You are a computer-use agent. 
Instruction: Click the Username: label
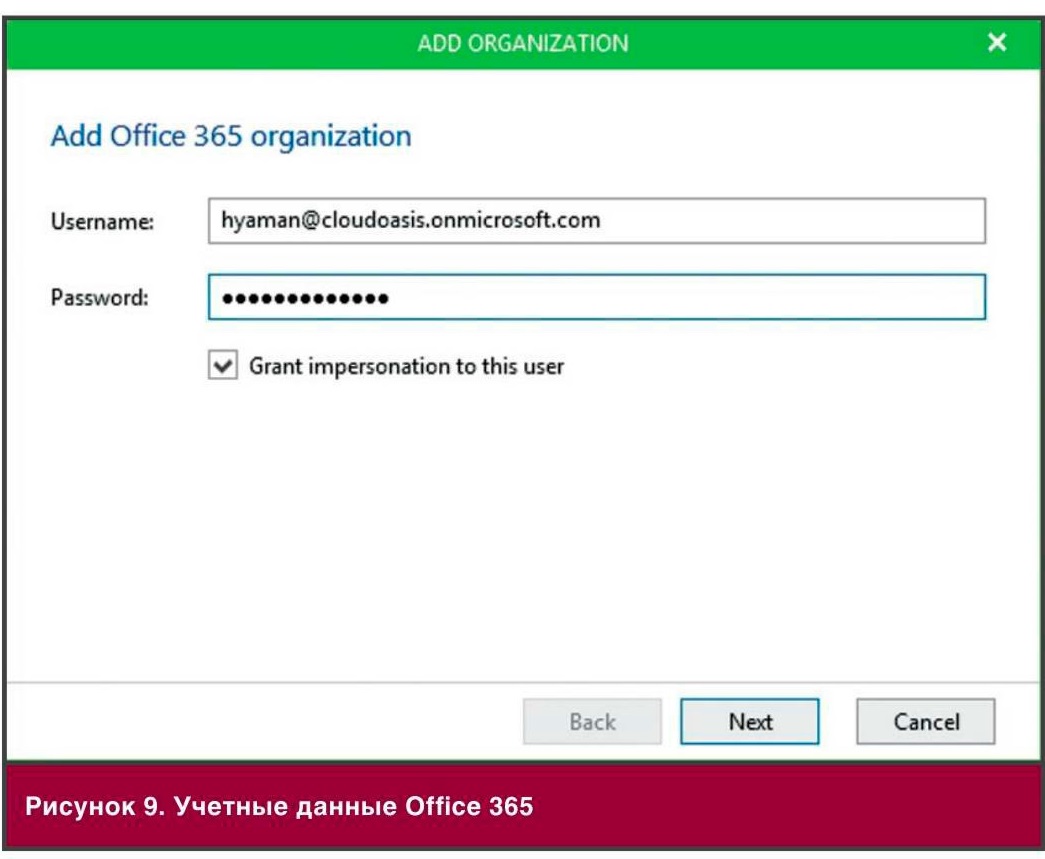(103, 221)
